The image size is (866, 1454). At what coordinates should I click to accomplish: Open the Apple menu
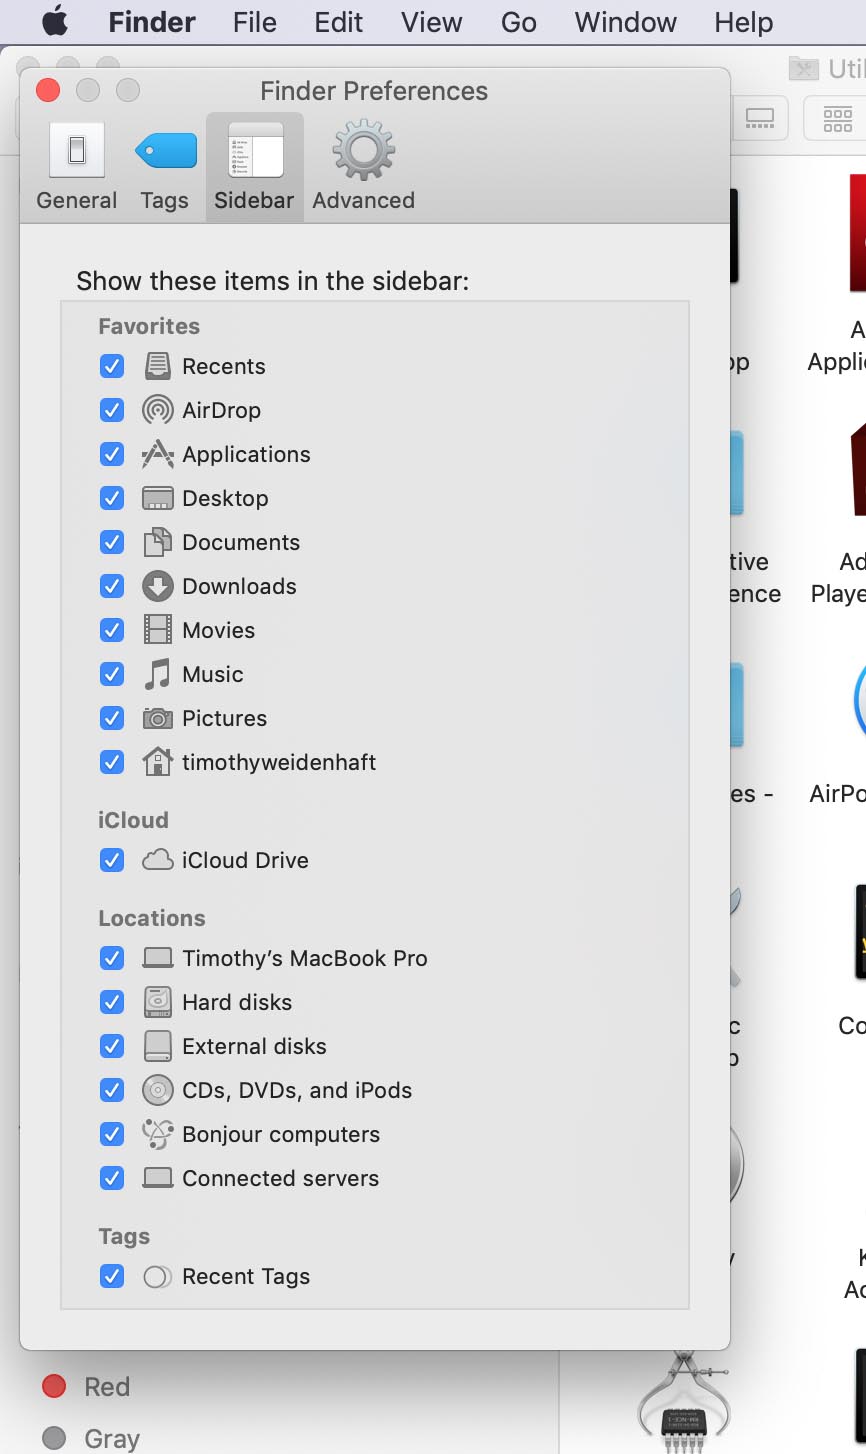55,22
